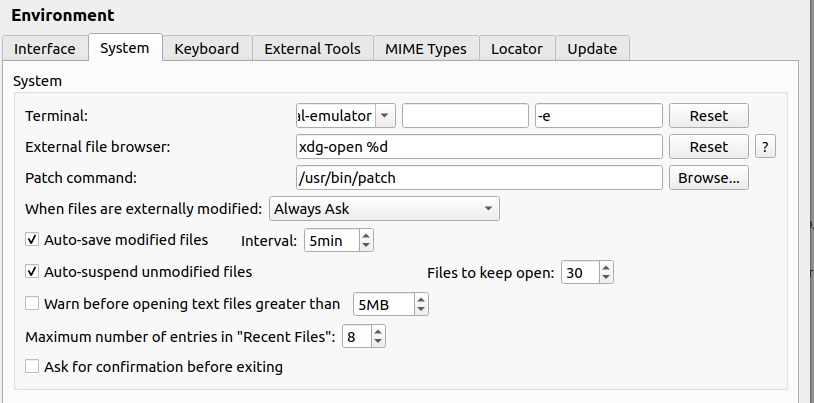The height and width of the screenshot is (403, 814).
Task: Go to the Locator tab
Action: 516,48
